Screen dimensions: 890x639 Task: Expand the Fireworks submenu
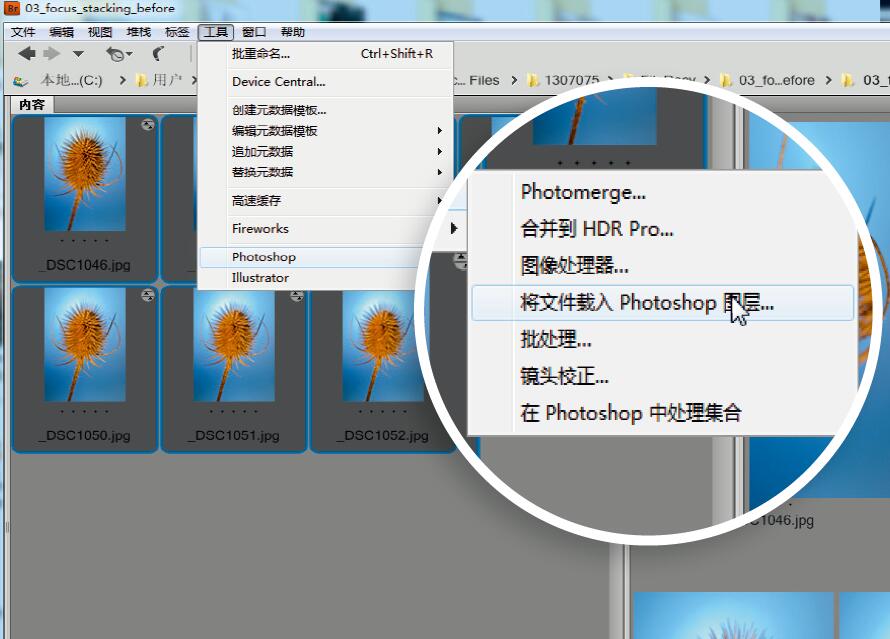click(x=455, y=229)
